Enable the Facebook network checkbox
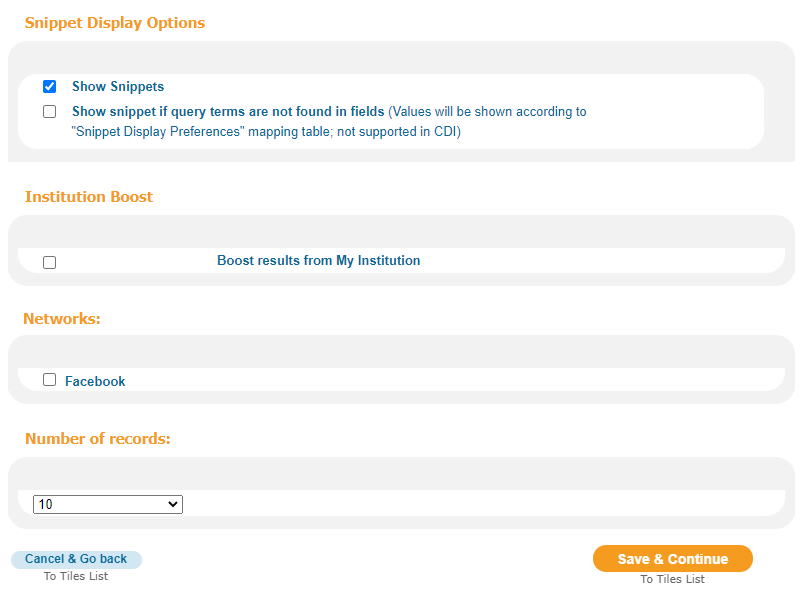Screen dimensions: 804x592 click(x=49, y=380)
